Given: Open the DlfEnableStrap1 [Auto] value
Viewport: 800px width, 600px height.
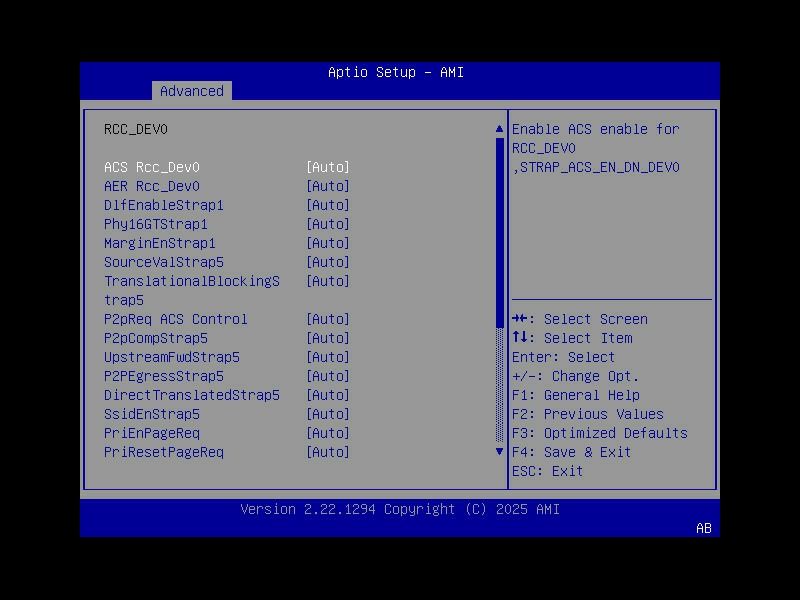Looking at the screenshot, I should click(x=328, y=205).
